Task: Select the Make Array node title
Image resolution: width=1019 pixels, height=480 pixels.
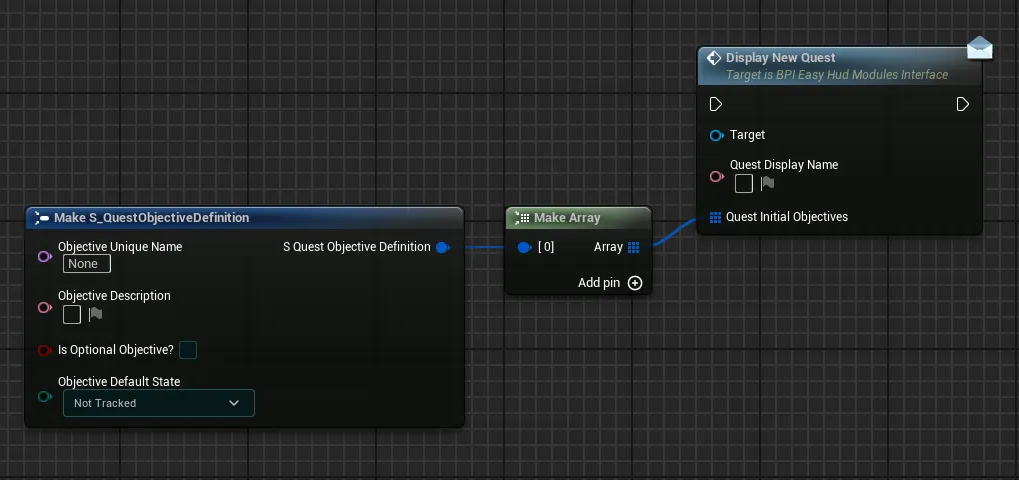Action: point(567,218)
